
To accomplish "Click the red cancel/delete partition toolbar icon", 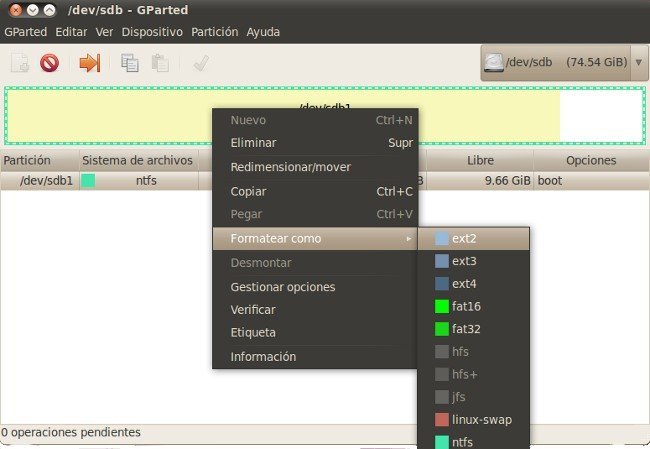I will coord(49,63).
